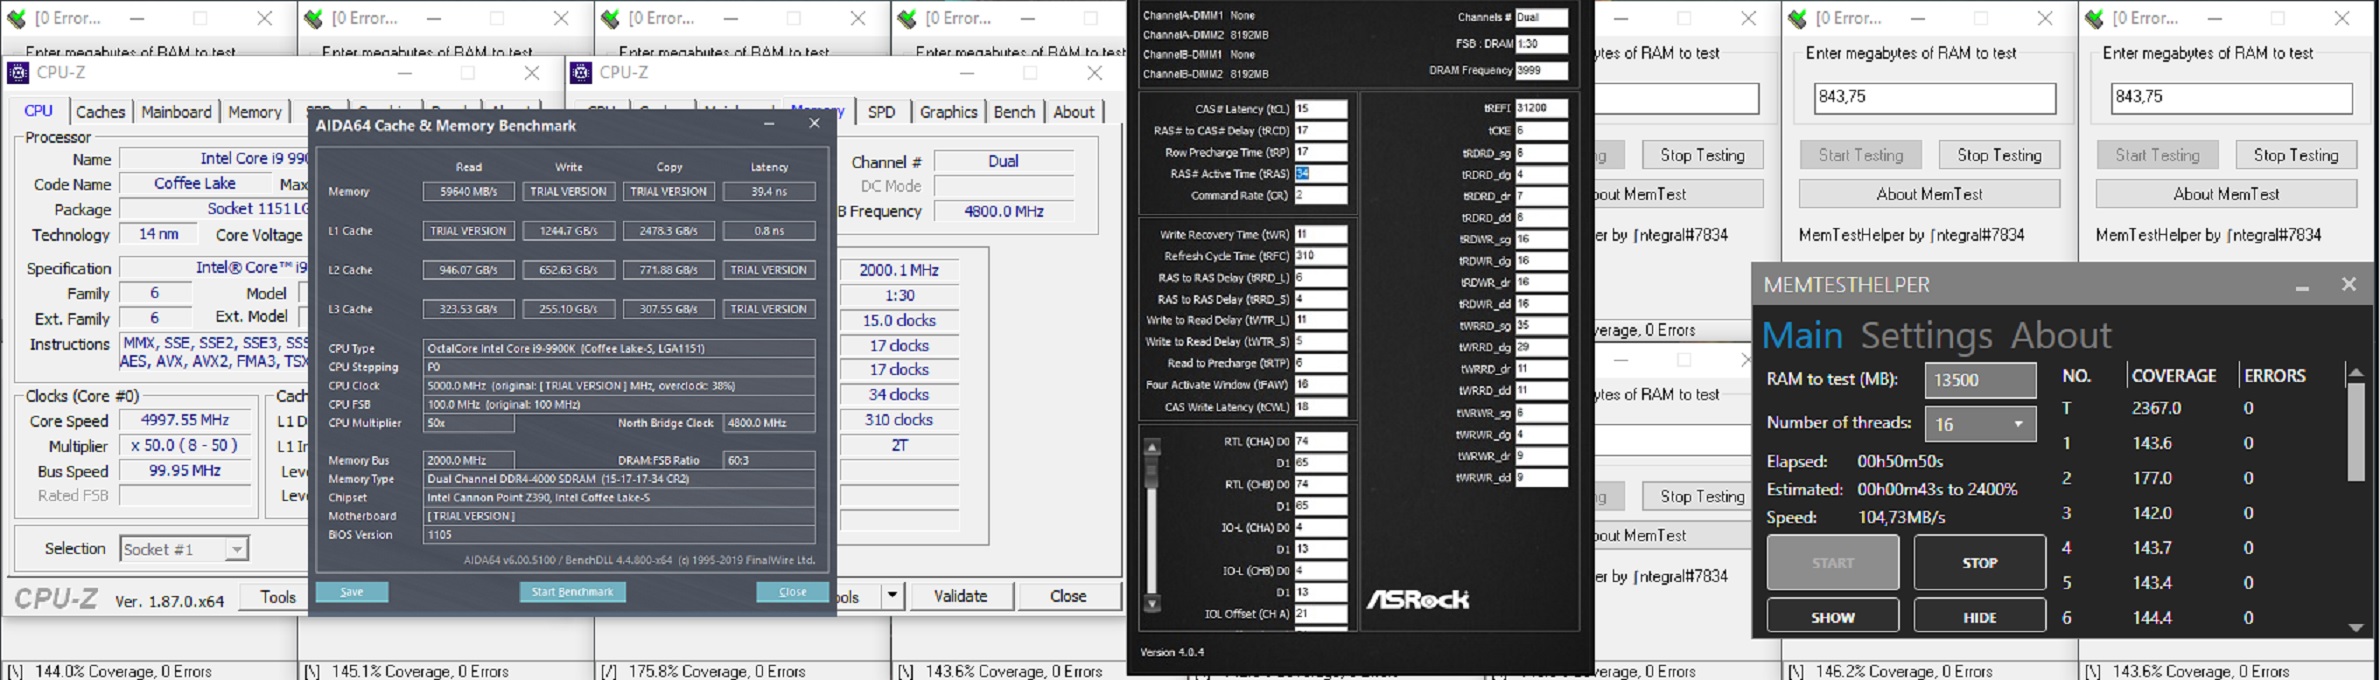Click L1 Cache Copy value 2478.3 GB/s

669,231
